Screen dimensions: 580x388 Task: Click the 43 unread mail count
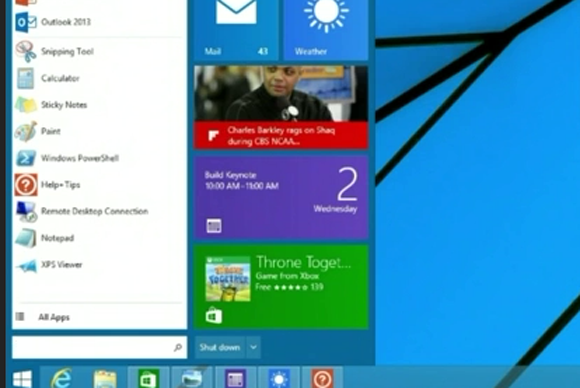point(263,51)
